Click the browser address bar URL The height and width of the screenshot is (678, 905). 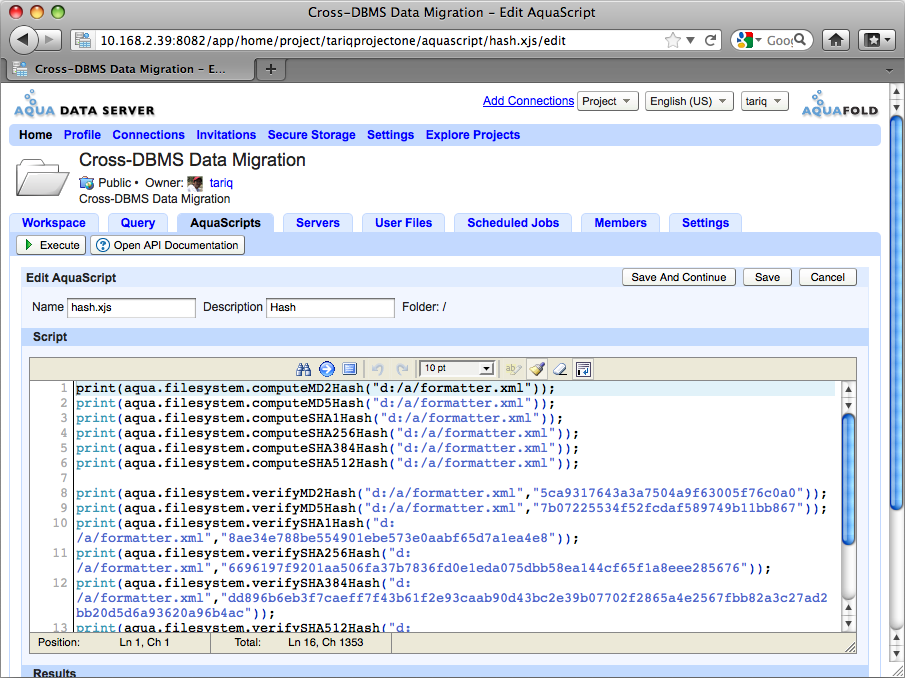332,40
